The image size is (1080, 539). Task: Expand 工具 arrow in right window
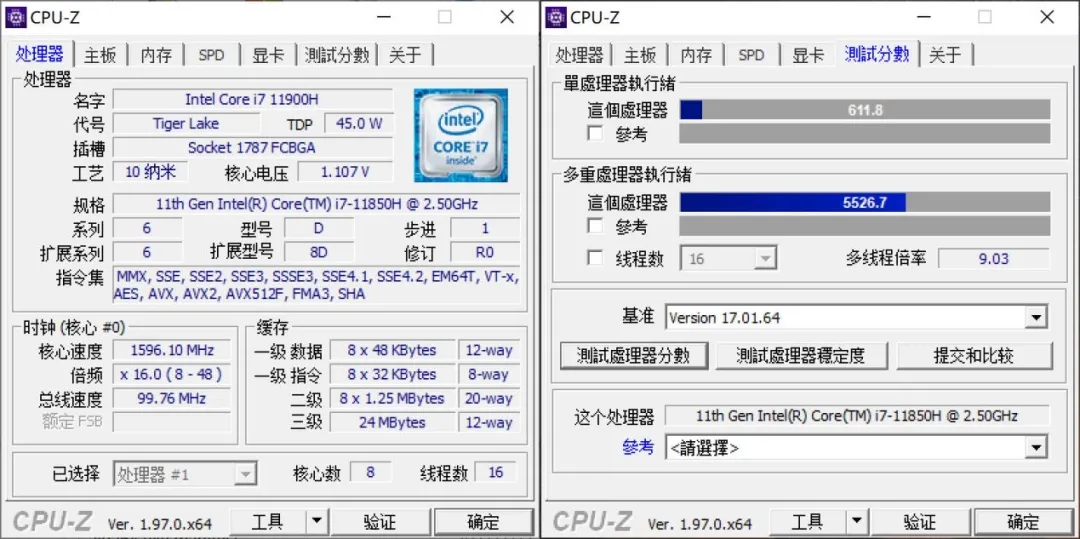click(856, 522)
